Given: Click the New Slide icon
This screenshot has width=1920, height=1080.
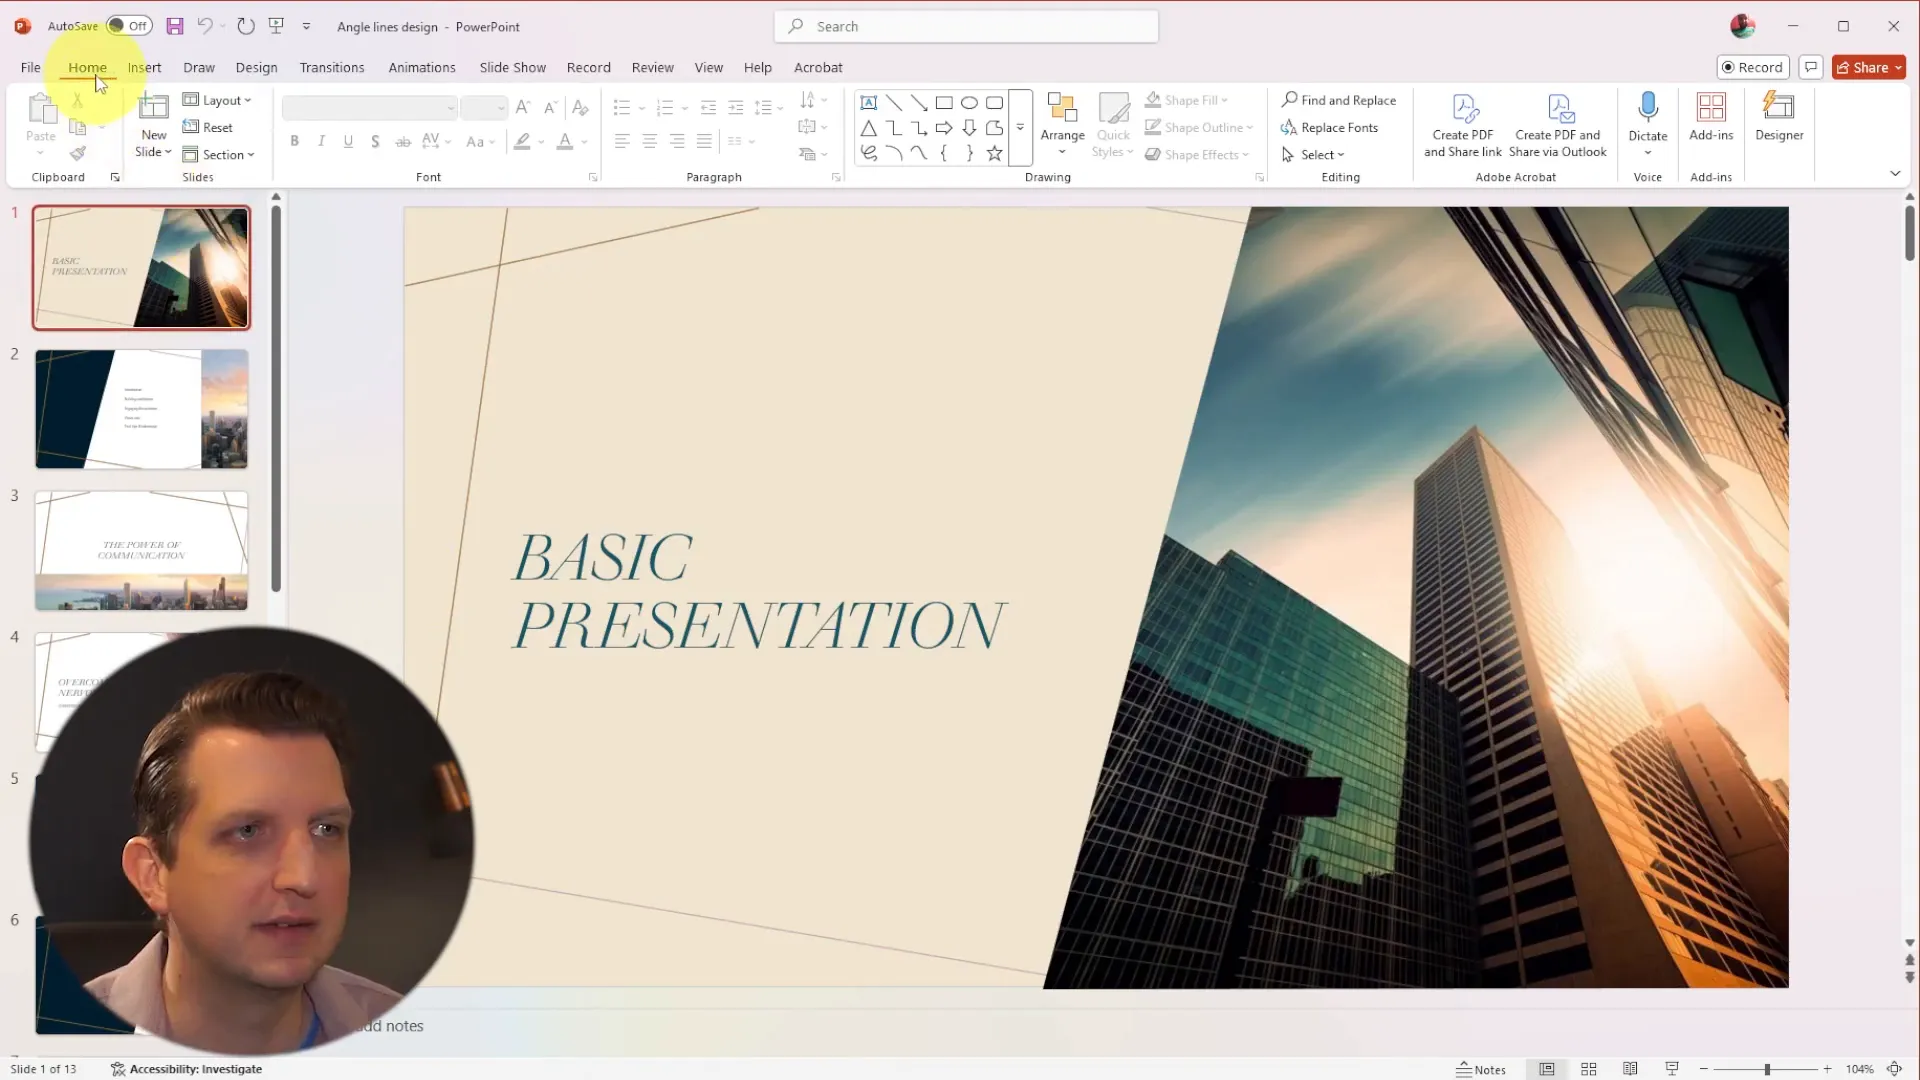Looking at the screenshot, I should click(153, 106).
